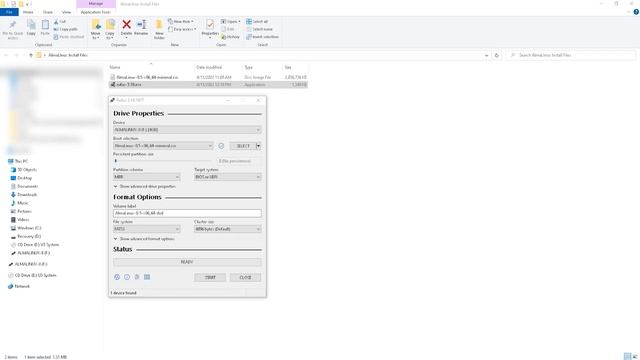Screen dimensions: 640x360
Task: Open Explorer Help question mark icon
Action: [x=636, y=12]
